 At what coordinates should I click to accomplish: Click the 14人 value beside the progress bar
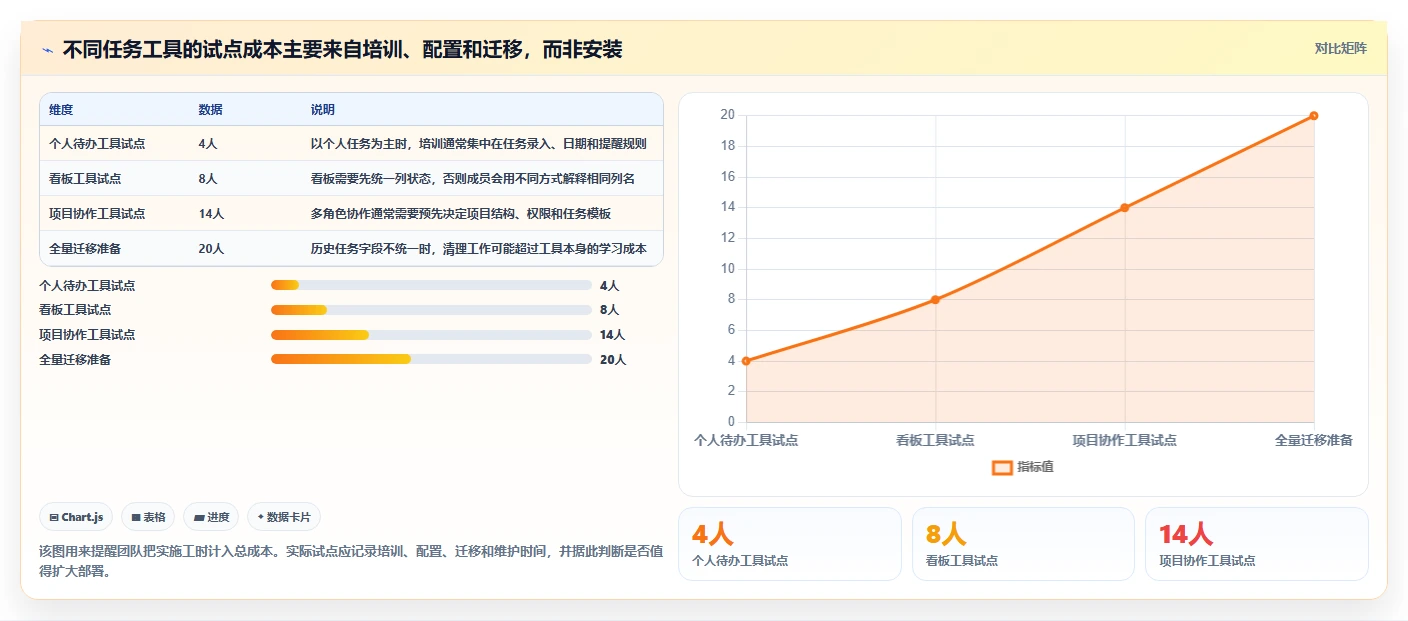pyautogui.click(x=613, y=335)
